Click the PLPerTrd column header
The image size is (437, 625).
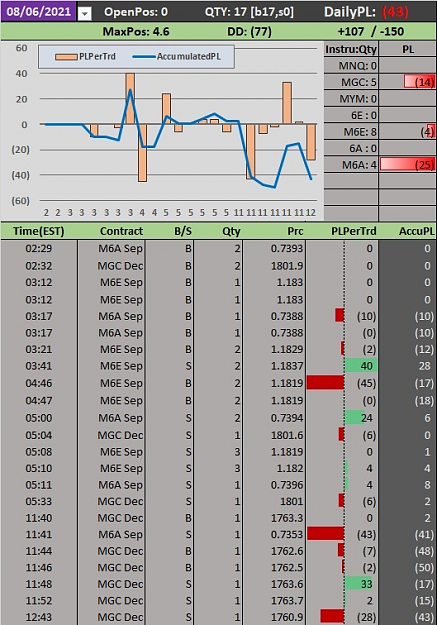[354, 231]
